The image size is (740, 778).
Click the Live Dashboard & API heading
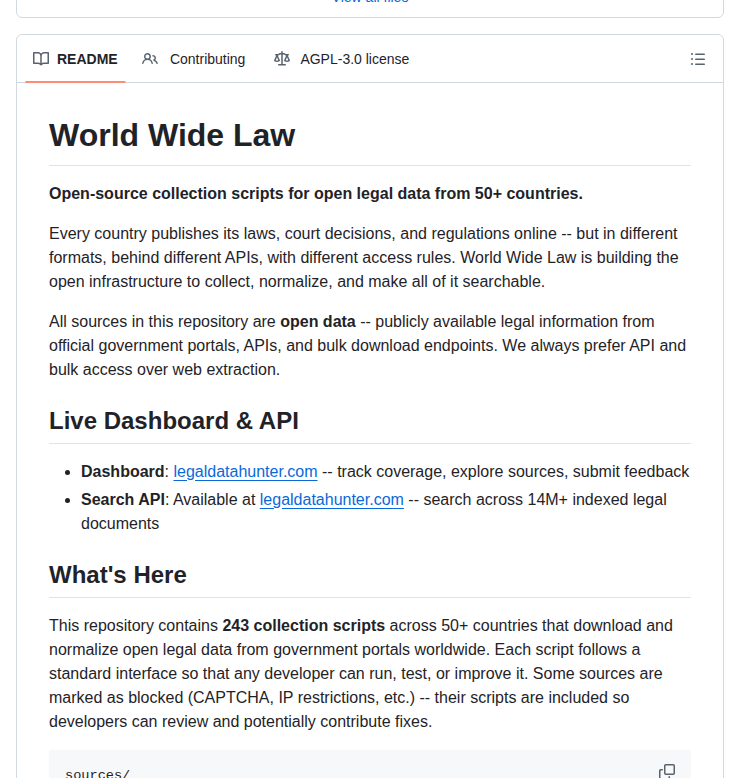point(174,421)
